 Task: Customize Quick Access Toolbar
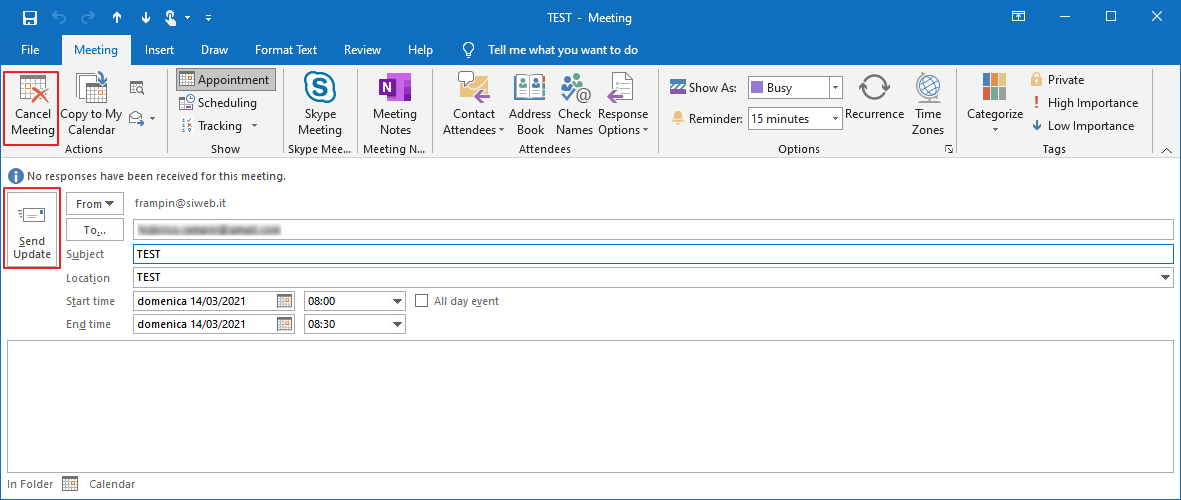click(208, 17)
